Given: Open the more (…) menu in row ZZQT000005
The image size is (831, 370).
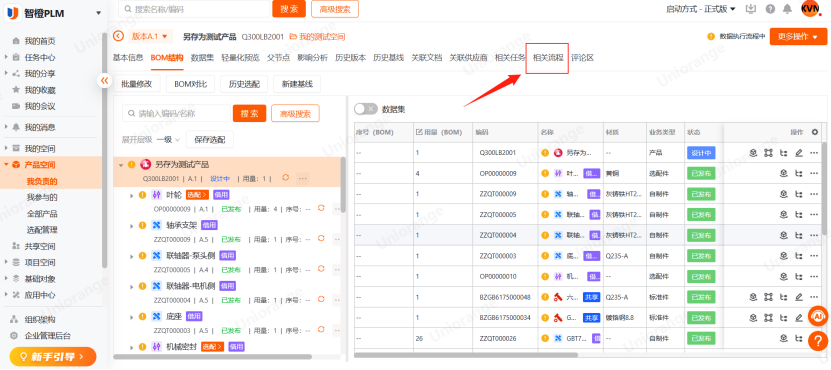Looking at the screenshot, I should click(815, 215).
